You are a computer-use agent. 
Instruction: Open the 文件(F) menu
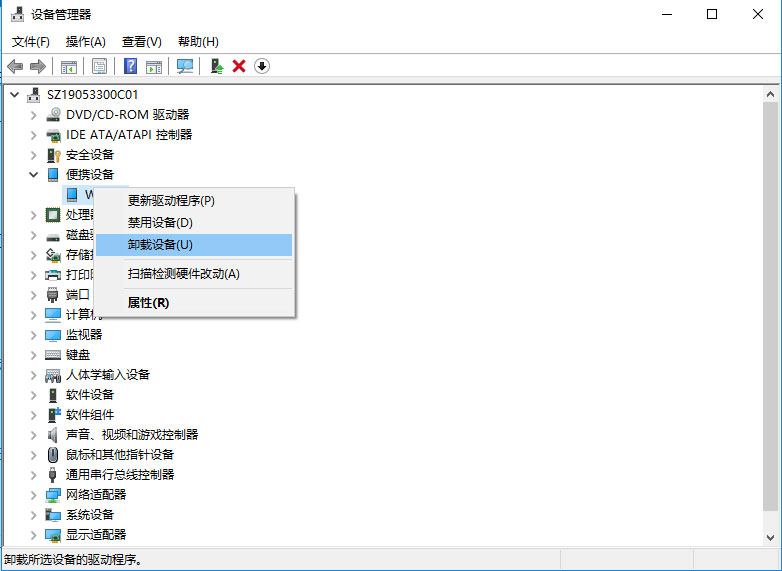tap(30, 41)
